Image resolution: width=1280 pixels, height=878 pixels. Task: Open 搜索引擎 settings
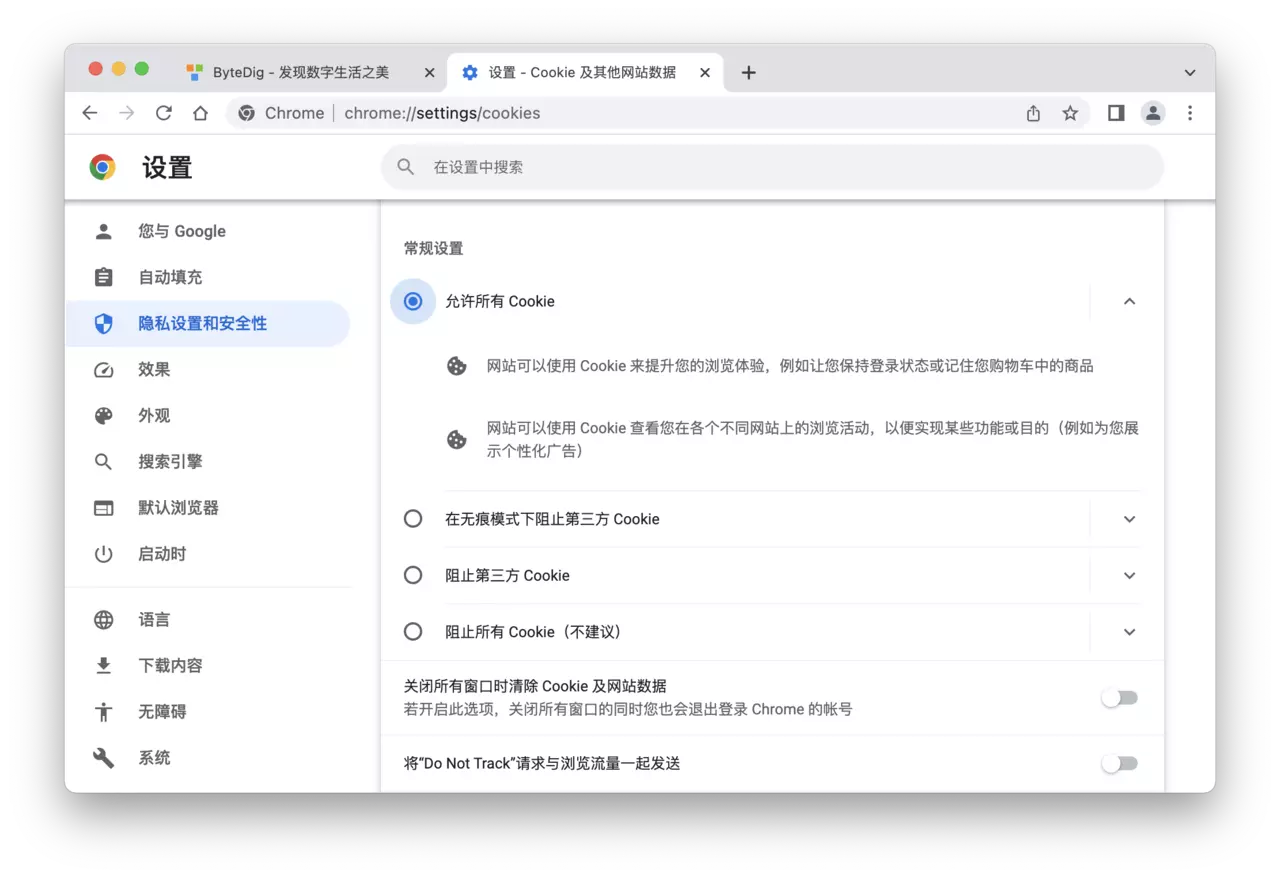pos(208,461)
